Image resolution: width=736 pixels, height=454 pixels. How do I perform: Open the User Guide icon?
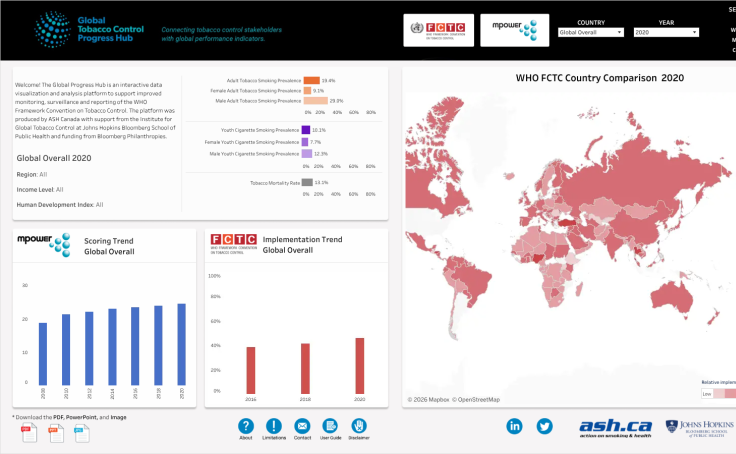[330, 426]
